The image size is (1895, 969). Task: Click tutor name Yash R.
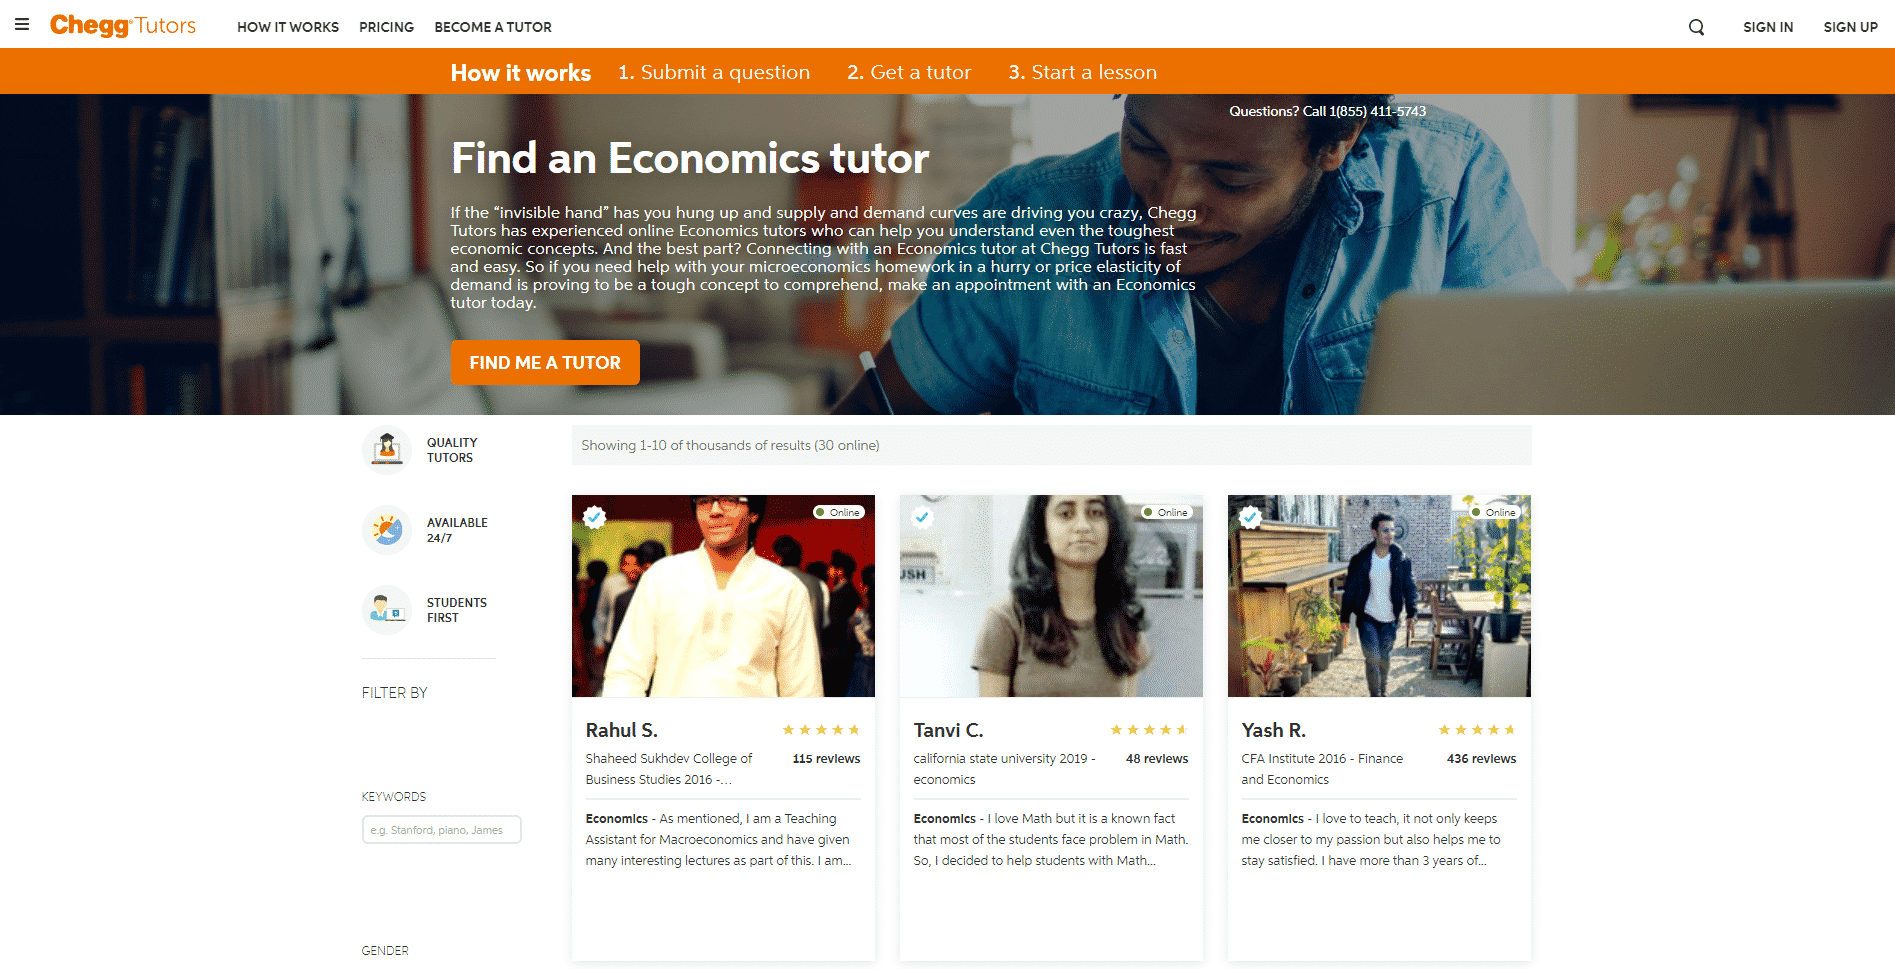[x=1273, y=730]
